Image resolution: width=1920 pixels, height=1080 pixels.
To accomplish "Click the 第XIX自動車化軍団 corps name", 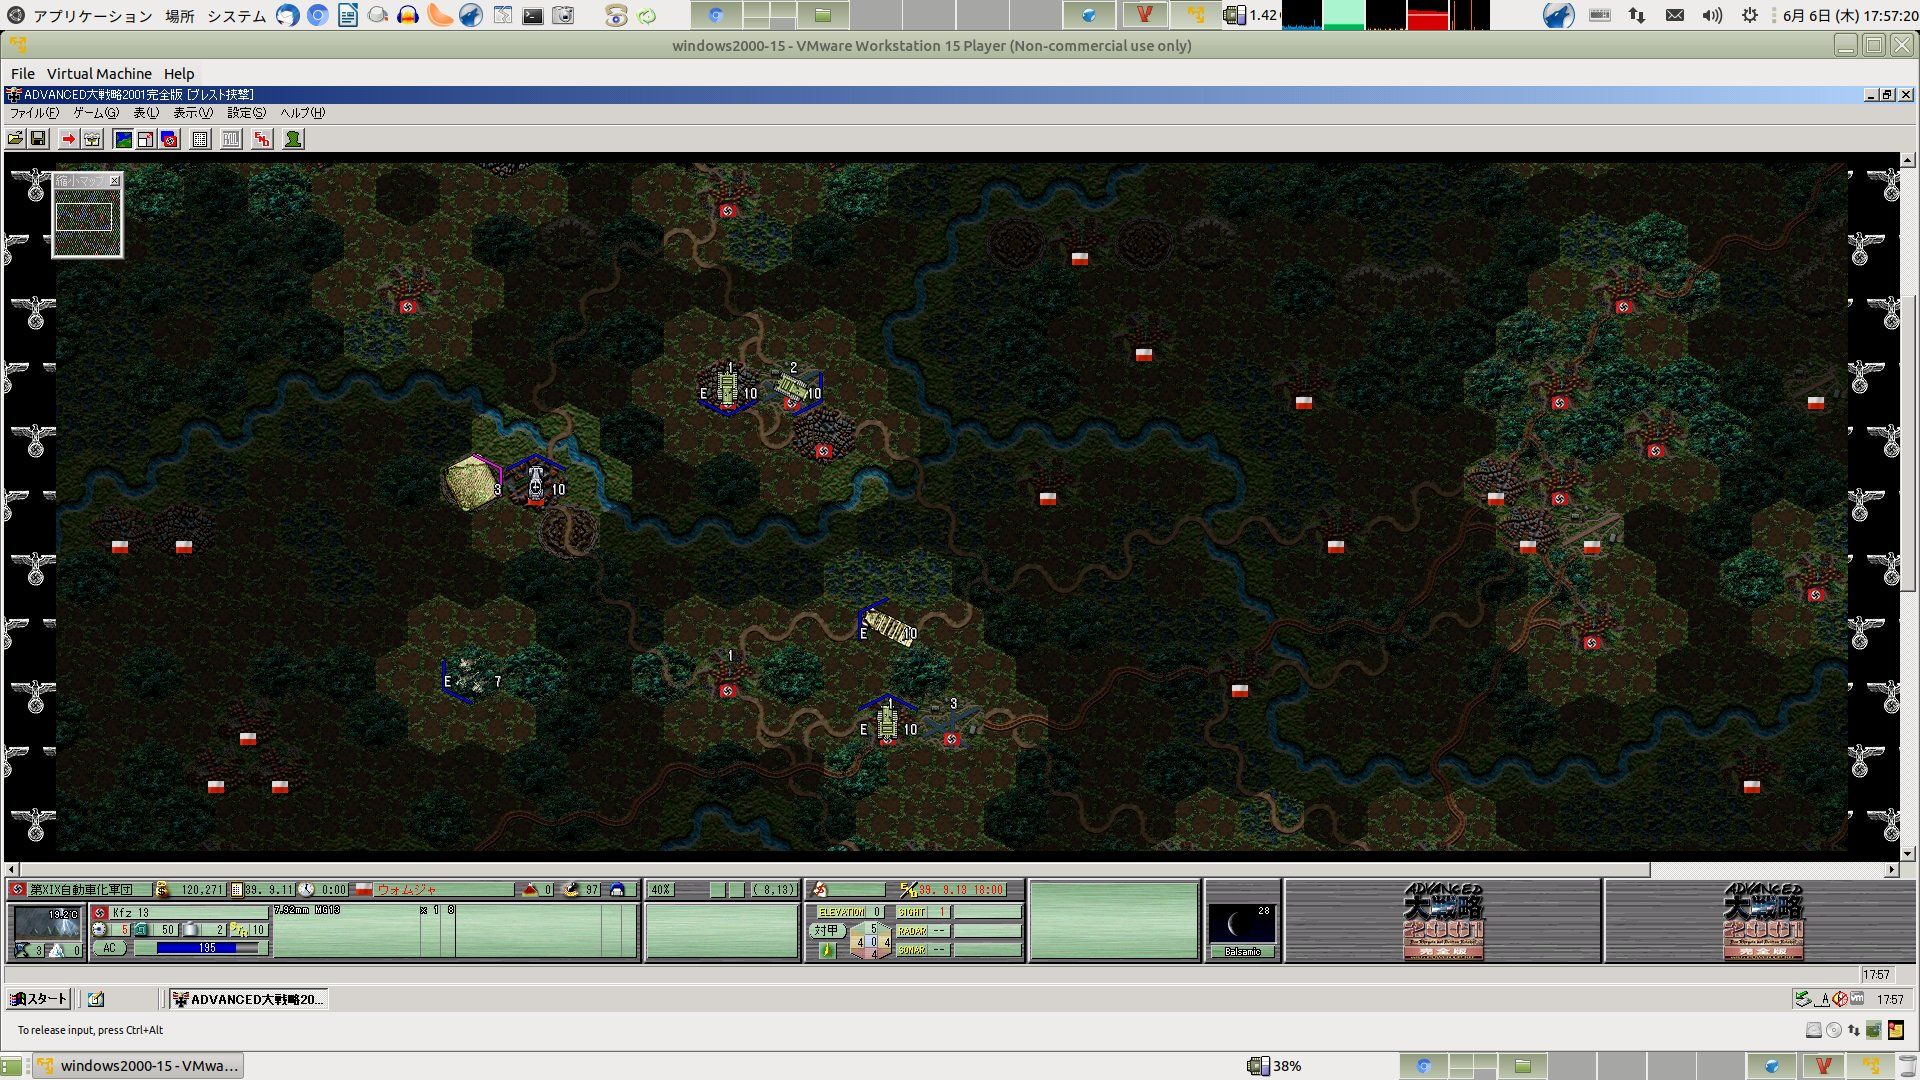I will (81, 890).
